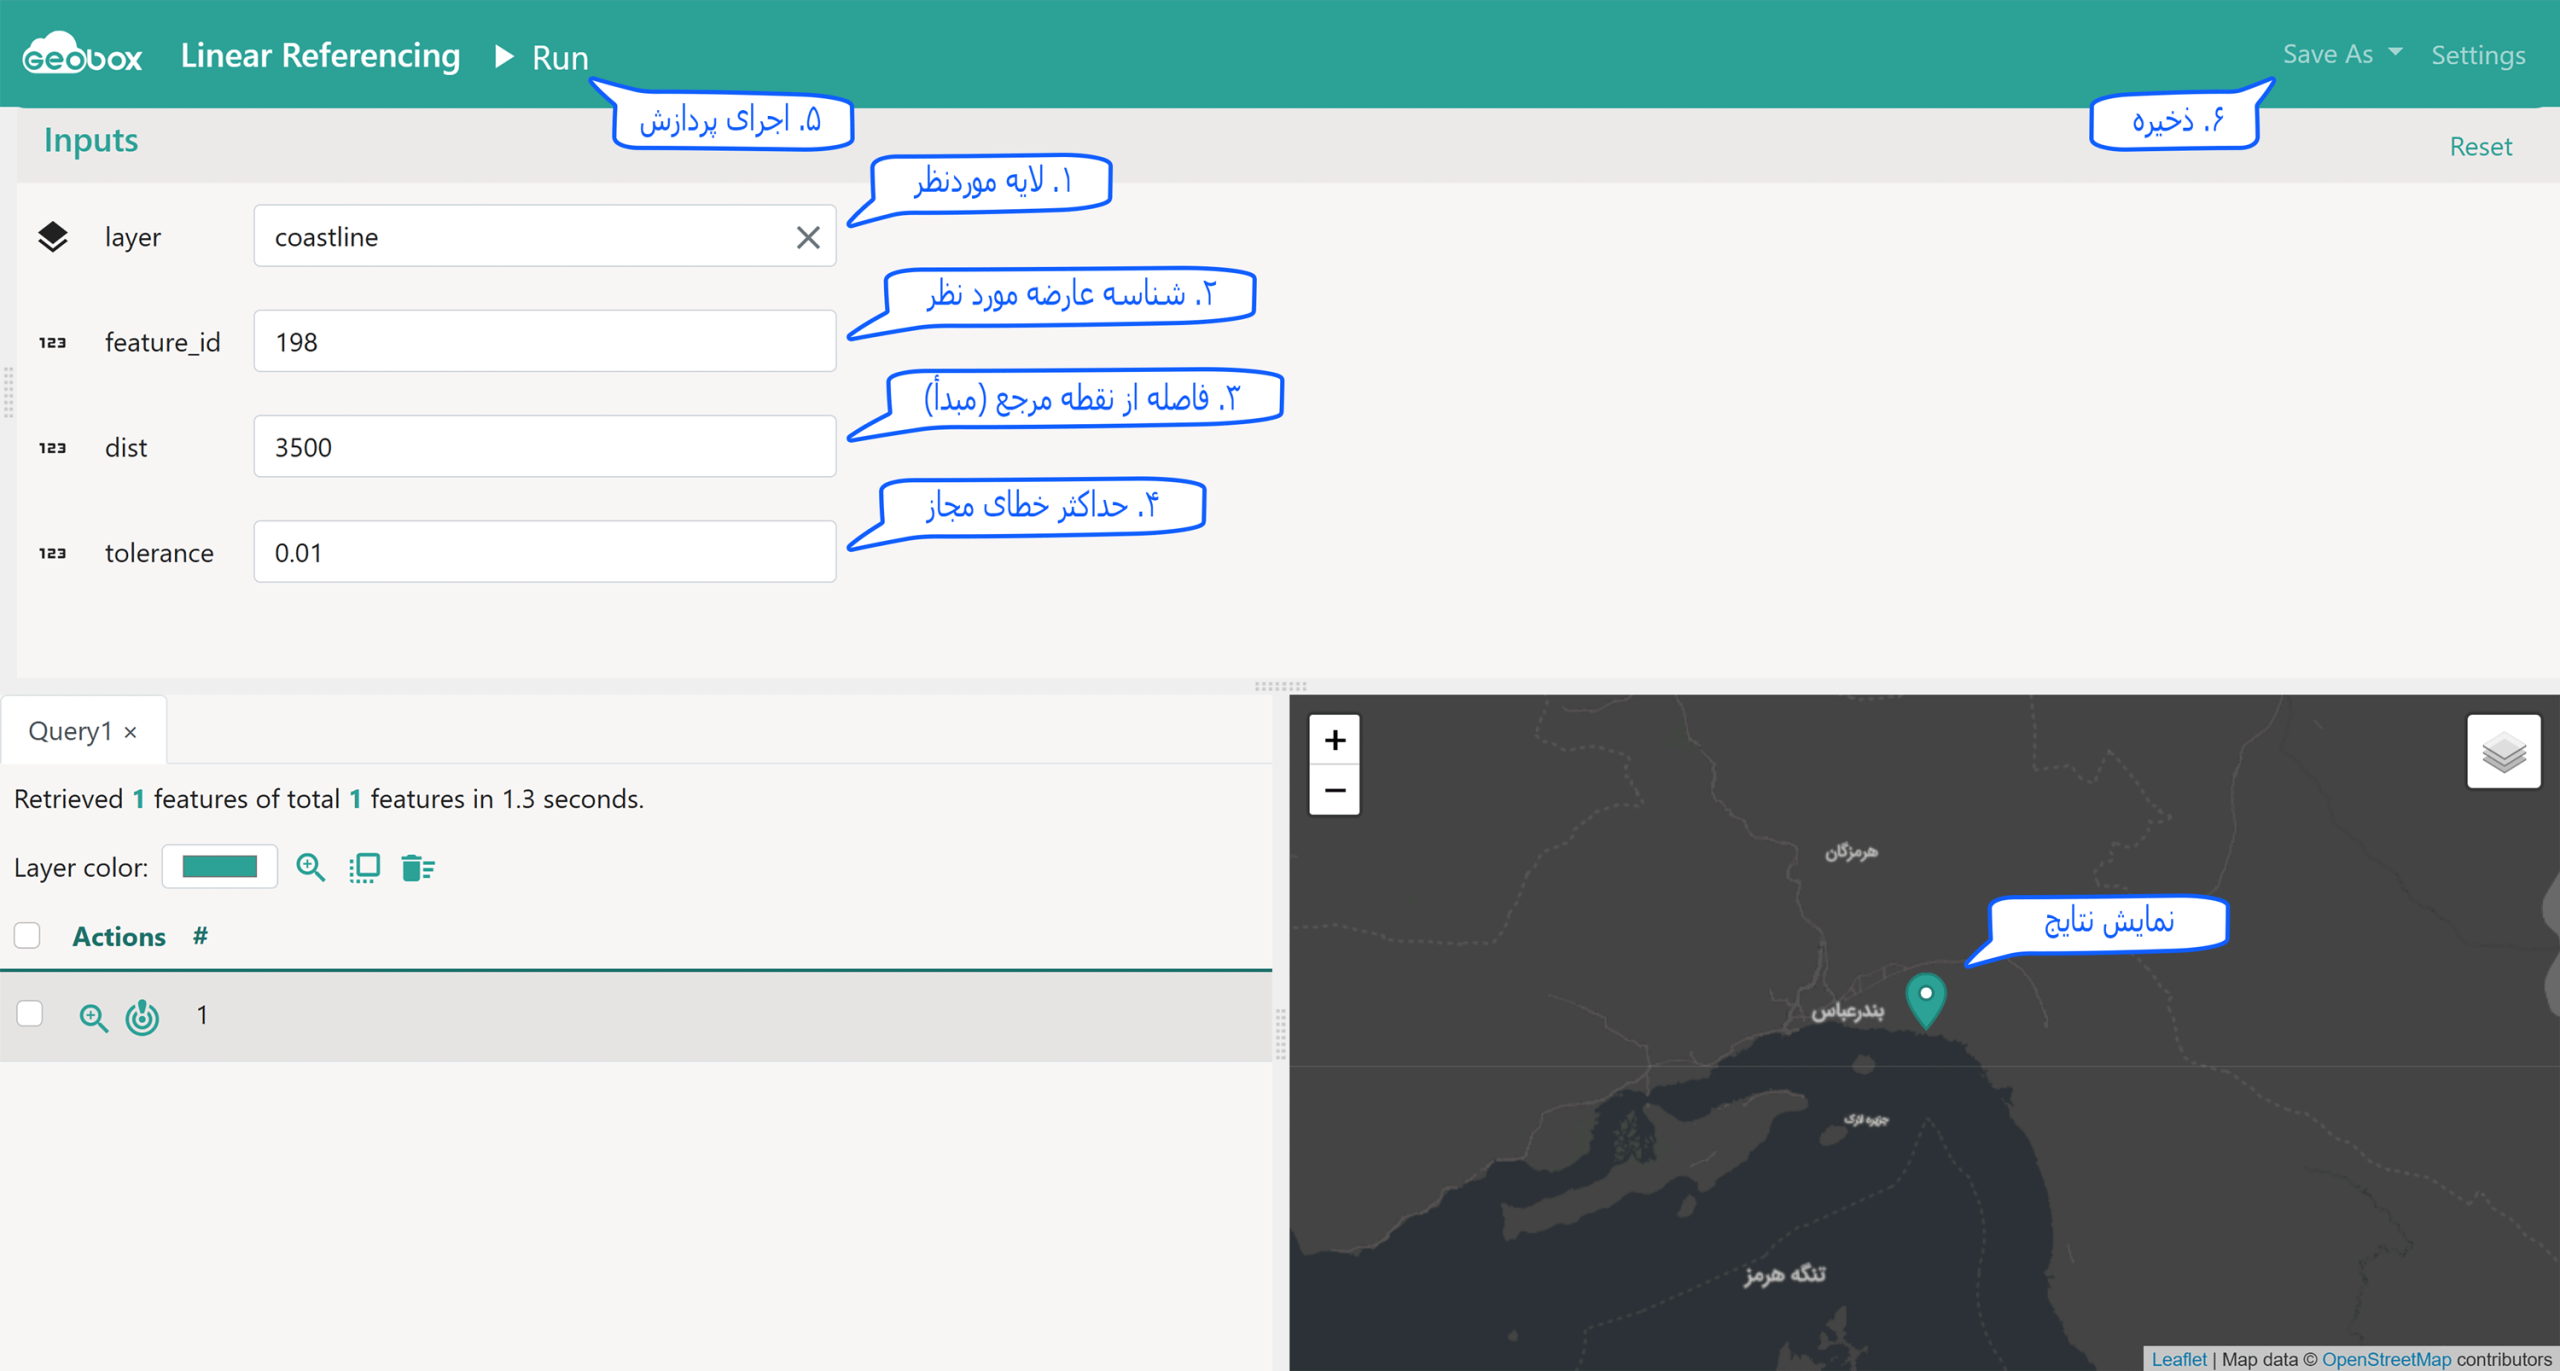
Task: Run the Linear Referencing process
Action: (542, 57)
